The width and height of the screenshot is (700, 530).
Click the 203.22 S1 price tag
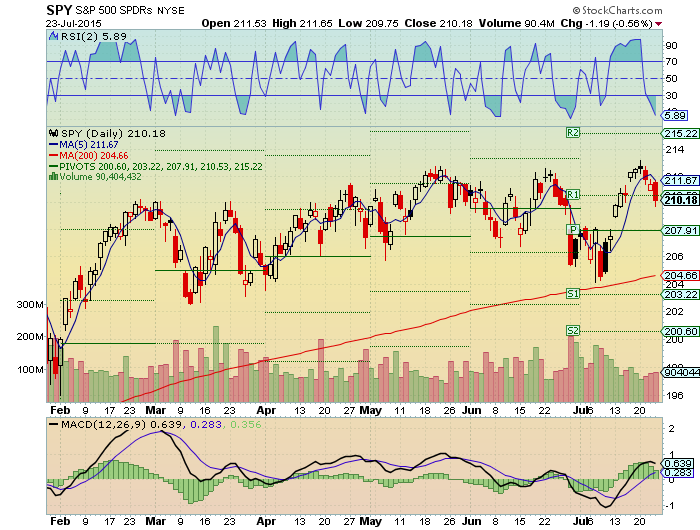point(680,294)
